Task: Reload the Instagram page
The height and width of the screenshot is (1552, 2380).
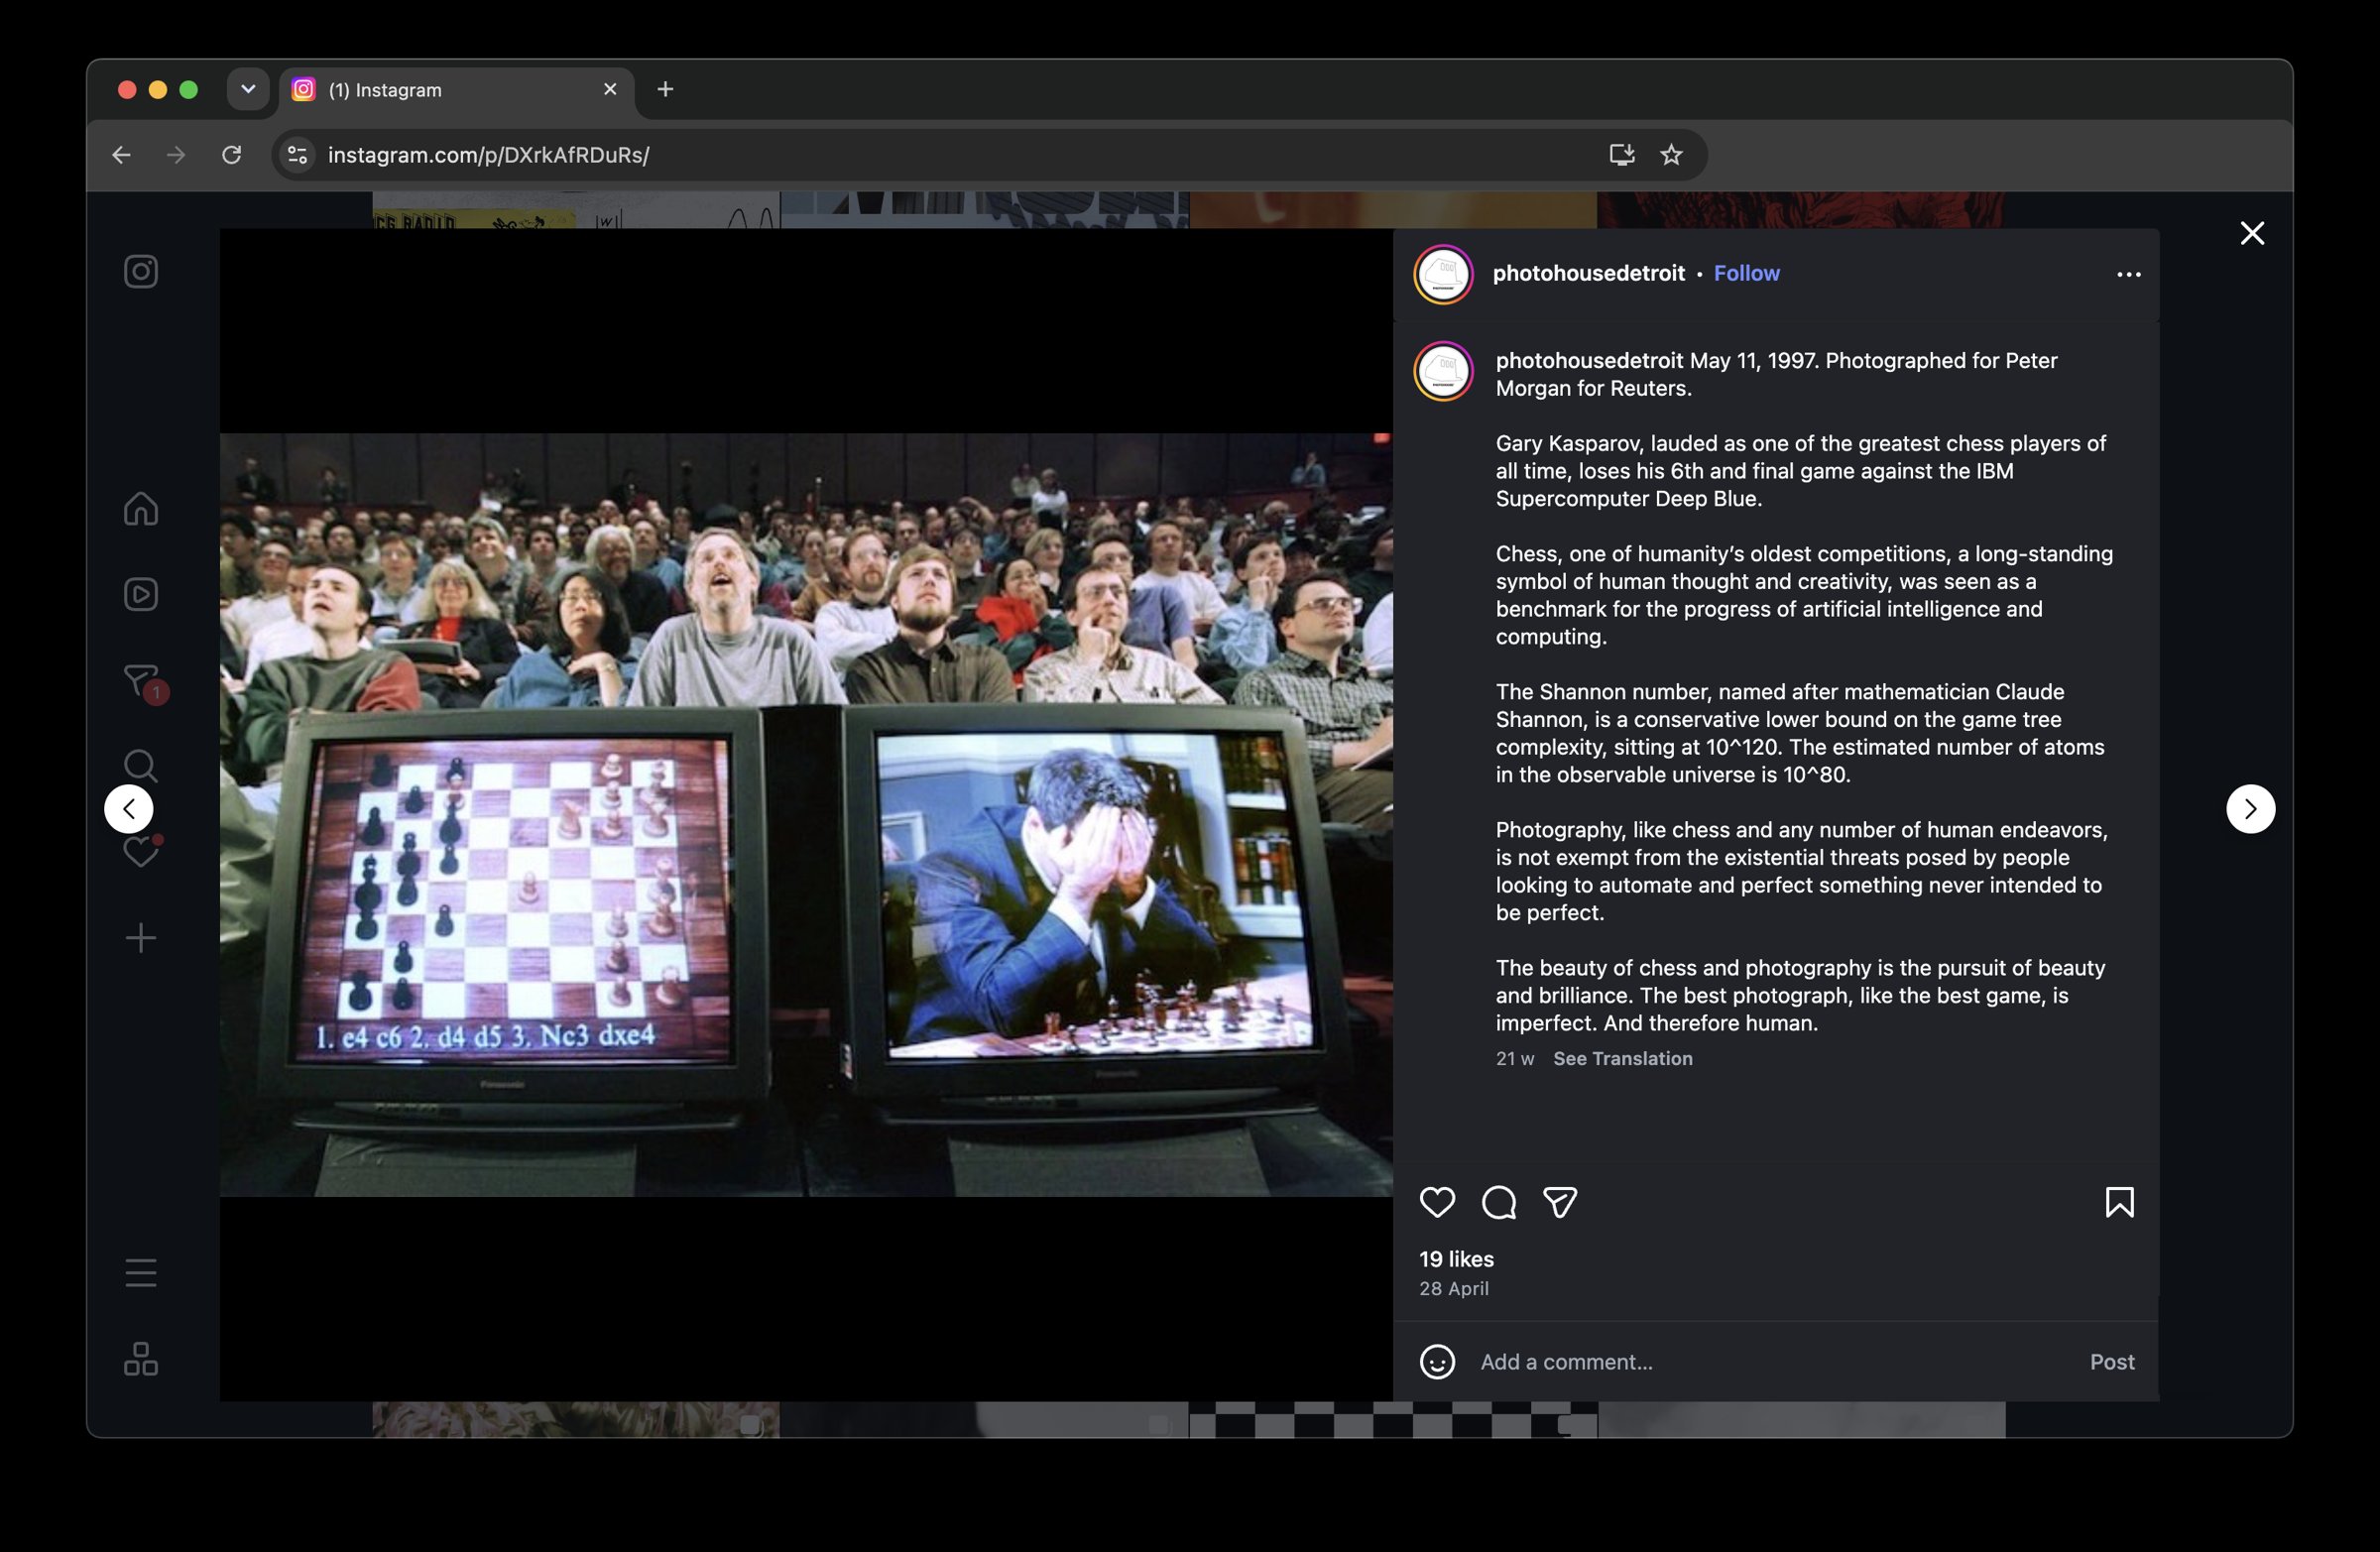Action: pos(231,155)
